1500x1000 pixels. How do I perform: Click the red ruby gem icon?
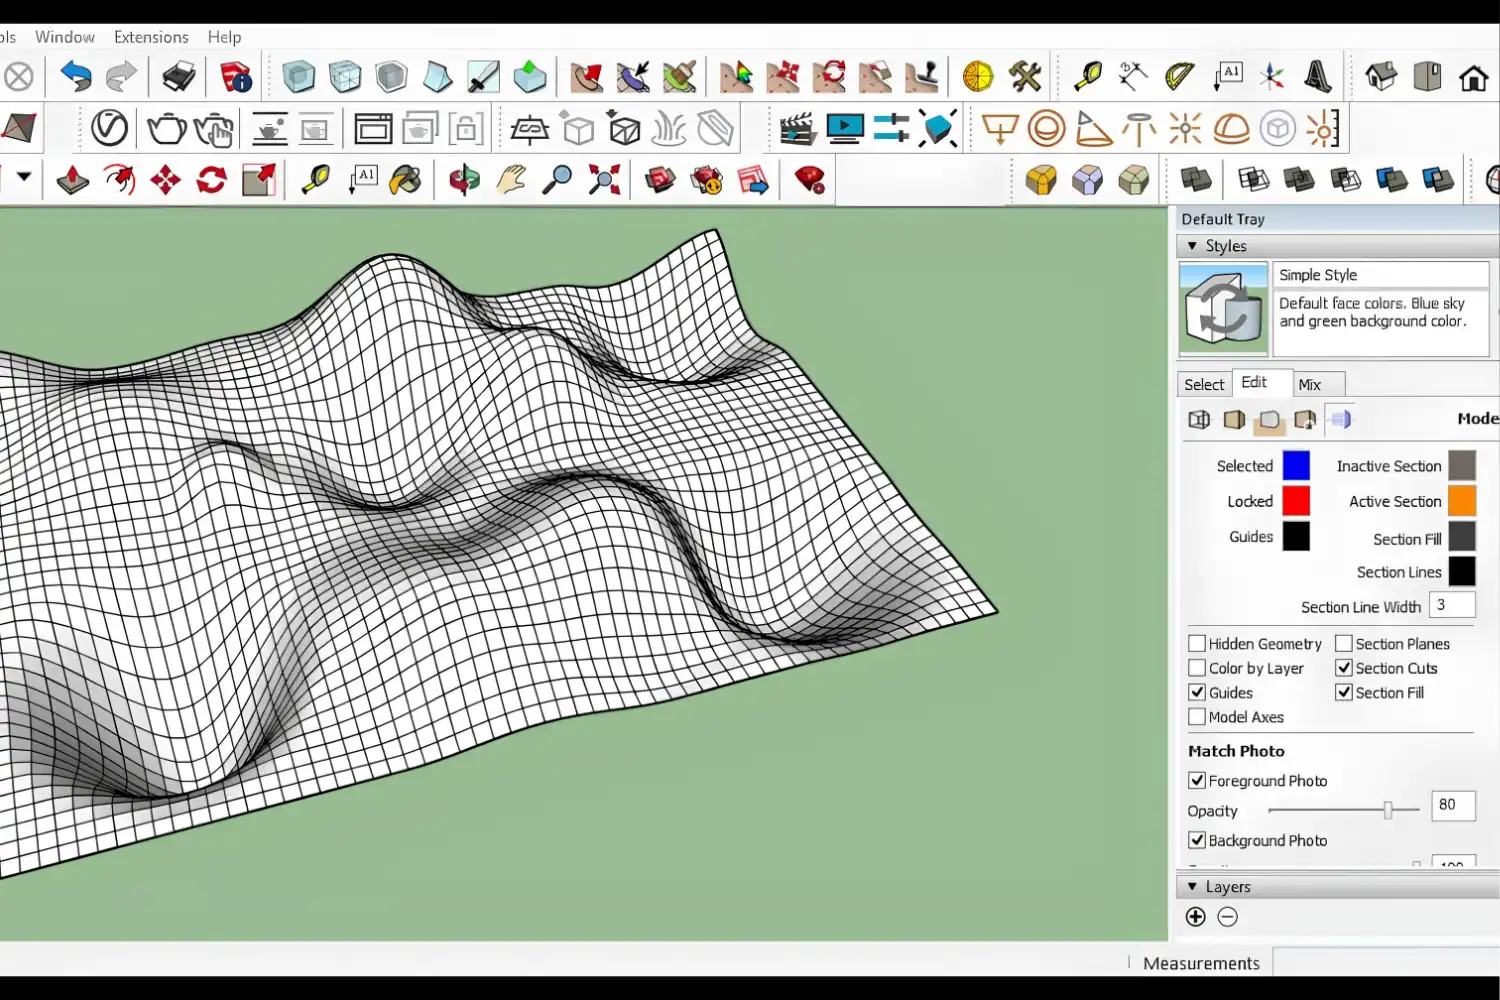tap(810, 180)
